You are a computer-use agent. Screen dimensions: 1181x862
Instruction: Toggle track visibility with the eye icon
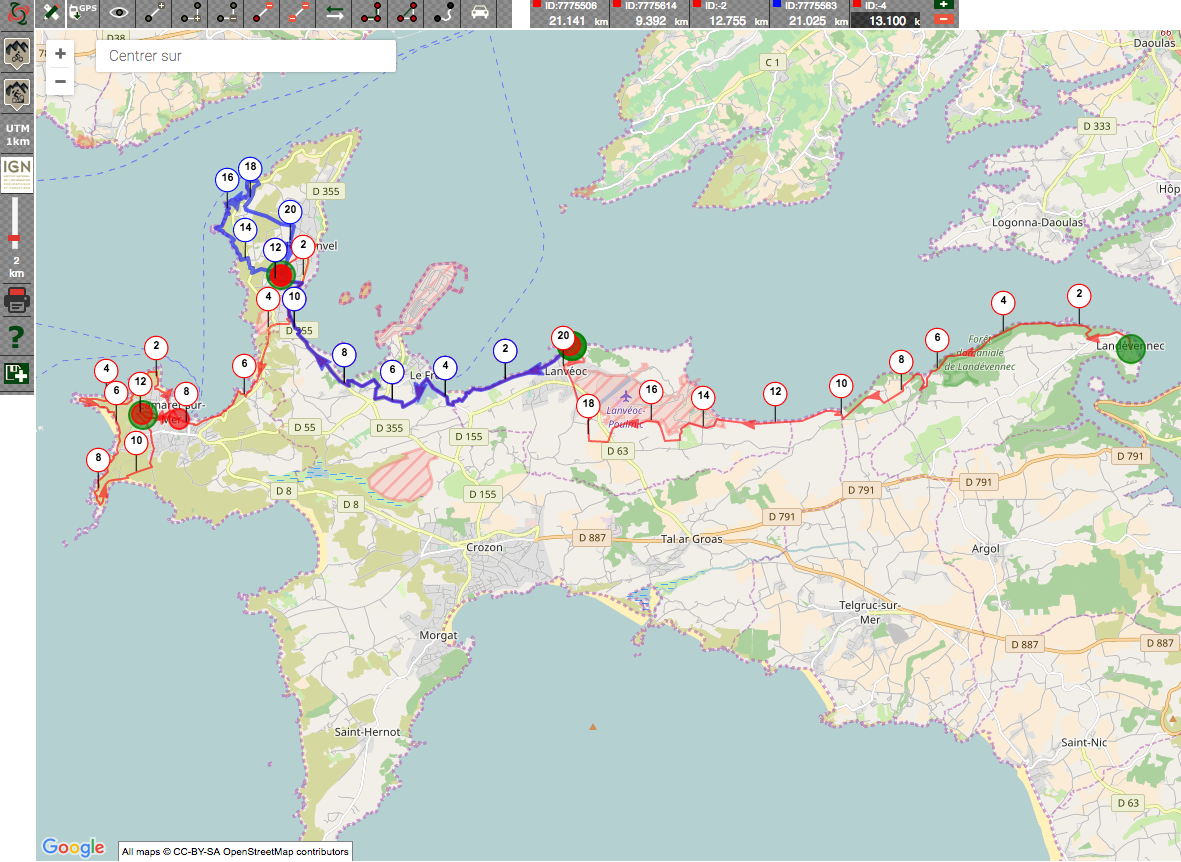point(119,12)
